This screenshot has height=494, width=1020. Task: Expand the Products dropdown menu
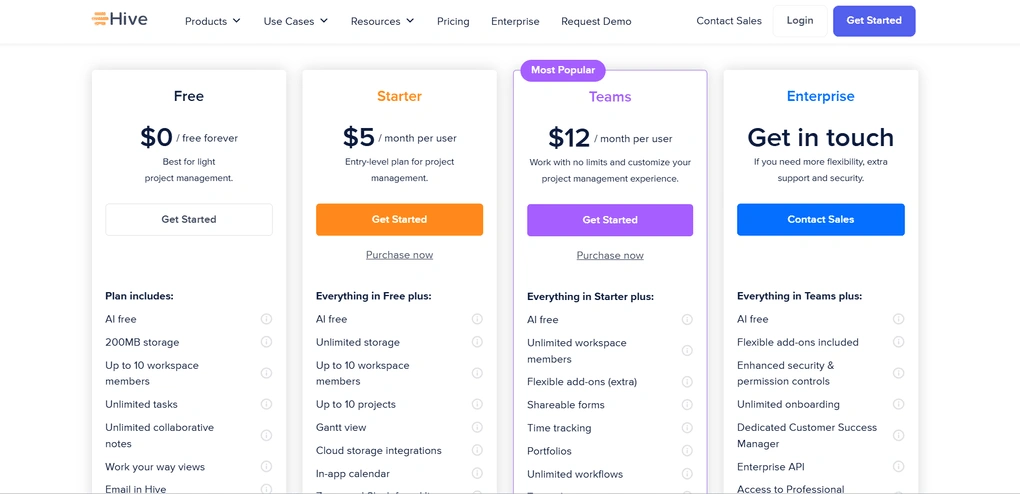[x=213, y=21]
